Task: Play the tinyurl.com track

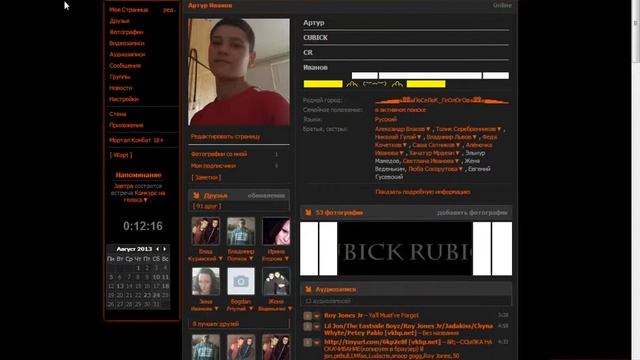Action: 307,342
